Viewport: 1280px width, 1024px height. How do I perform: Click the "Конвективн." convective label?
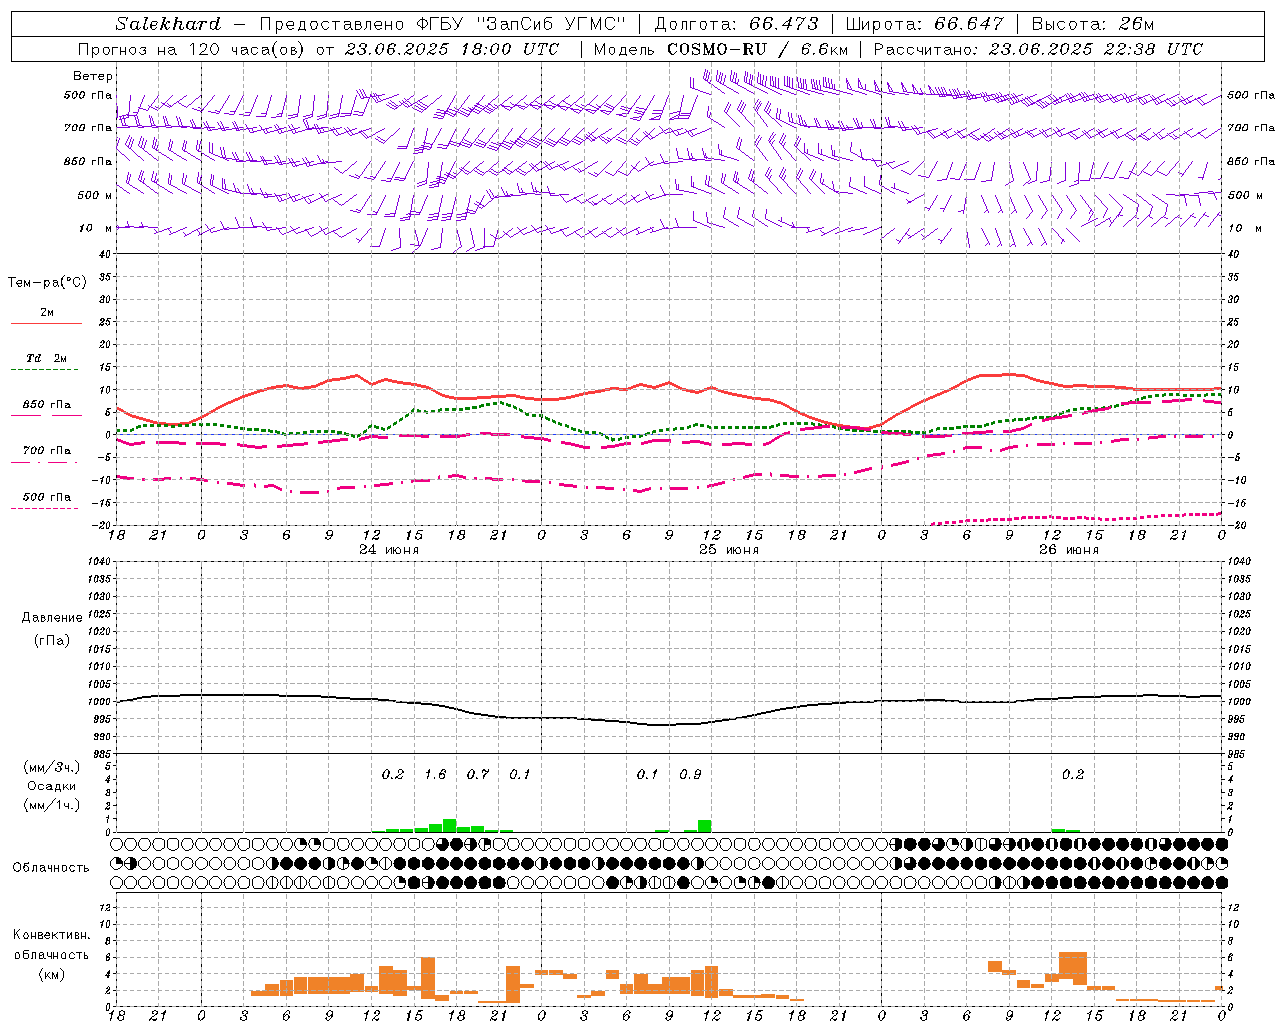52,935
